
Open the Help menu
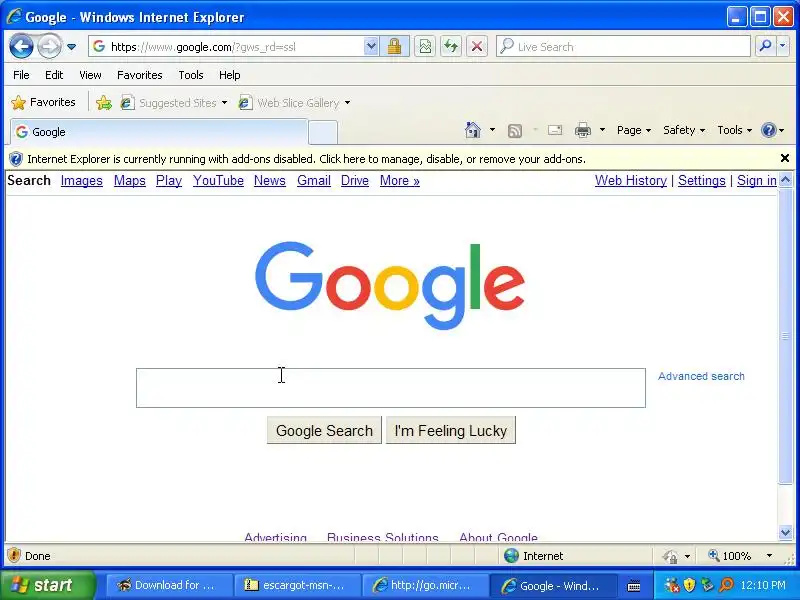[230, 75]
